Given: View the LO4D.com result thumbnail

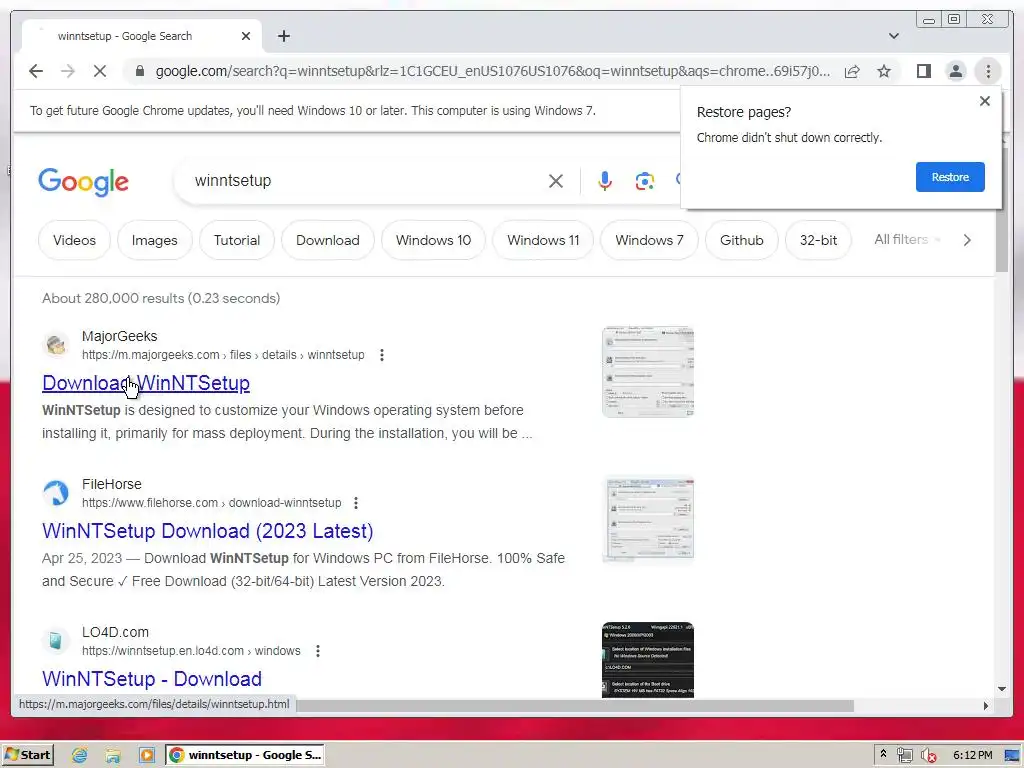Looking at the screenshot, I should 648,660.
